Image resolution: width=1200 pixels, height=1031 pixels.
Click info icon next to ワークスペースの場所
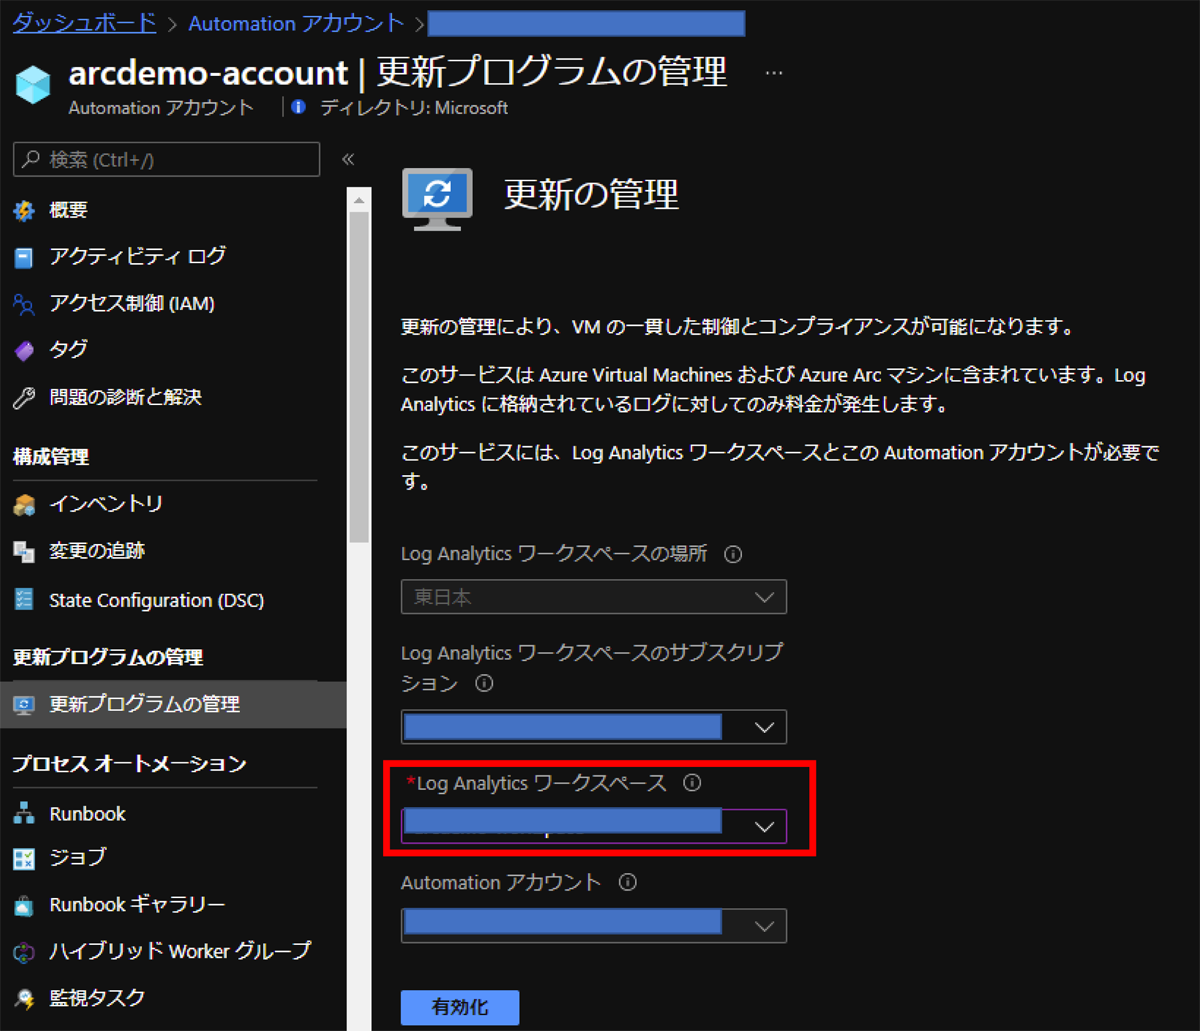(733, 554)
